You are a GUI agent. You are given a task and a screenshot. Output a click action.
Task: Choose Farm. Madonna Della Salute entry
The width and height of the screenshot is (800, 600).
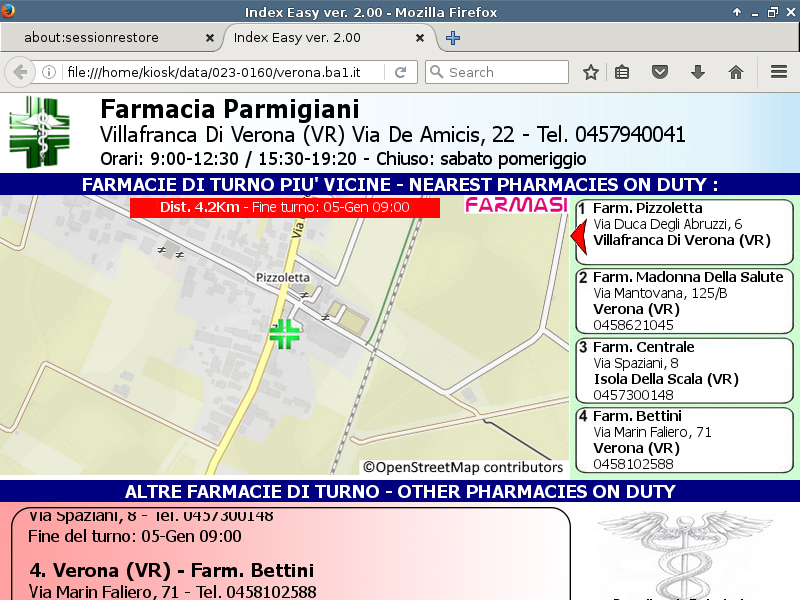(x=684, y=301)
